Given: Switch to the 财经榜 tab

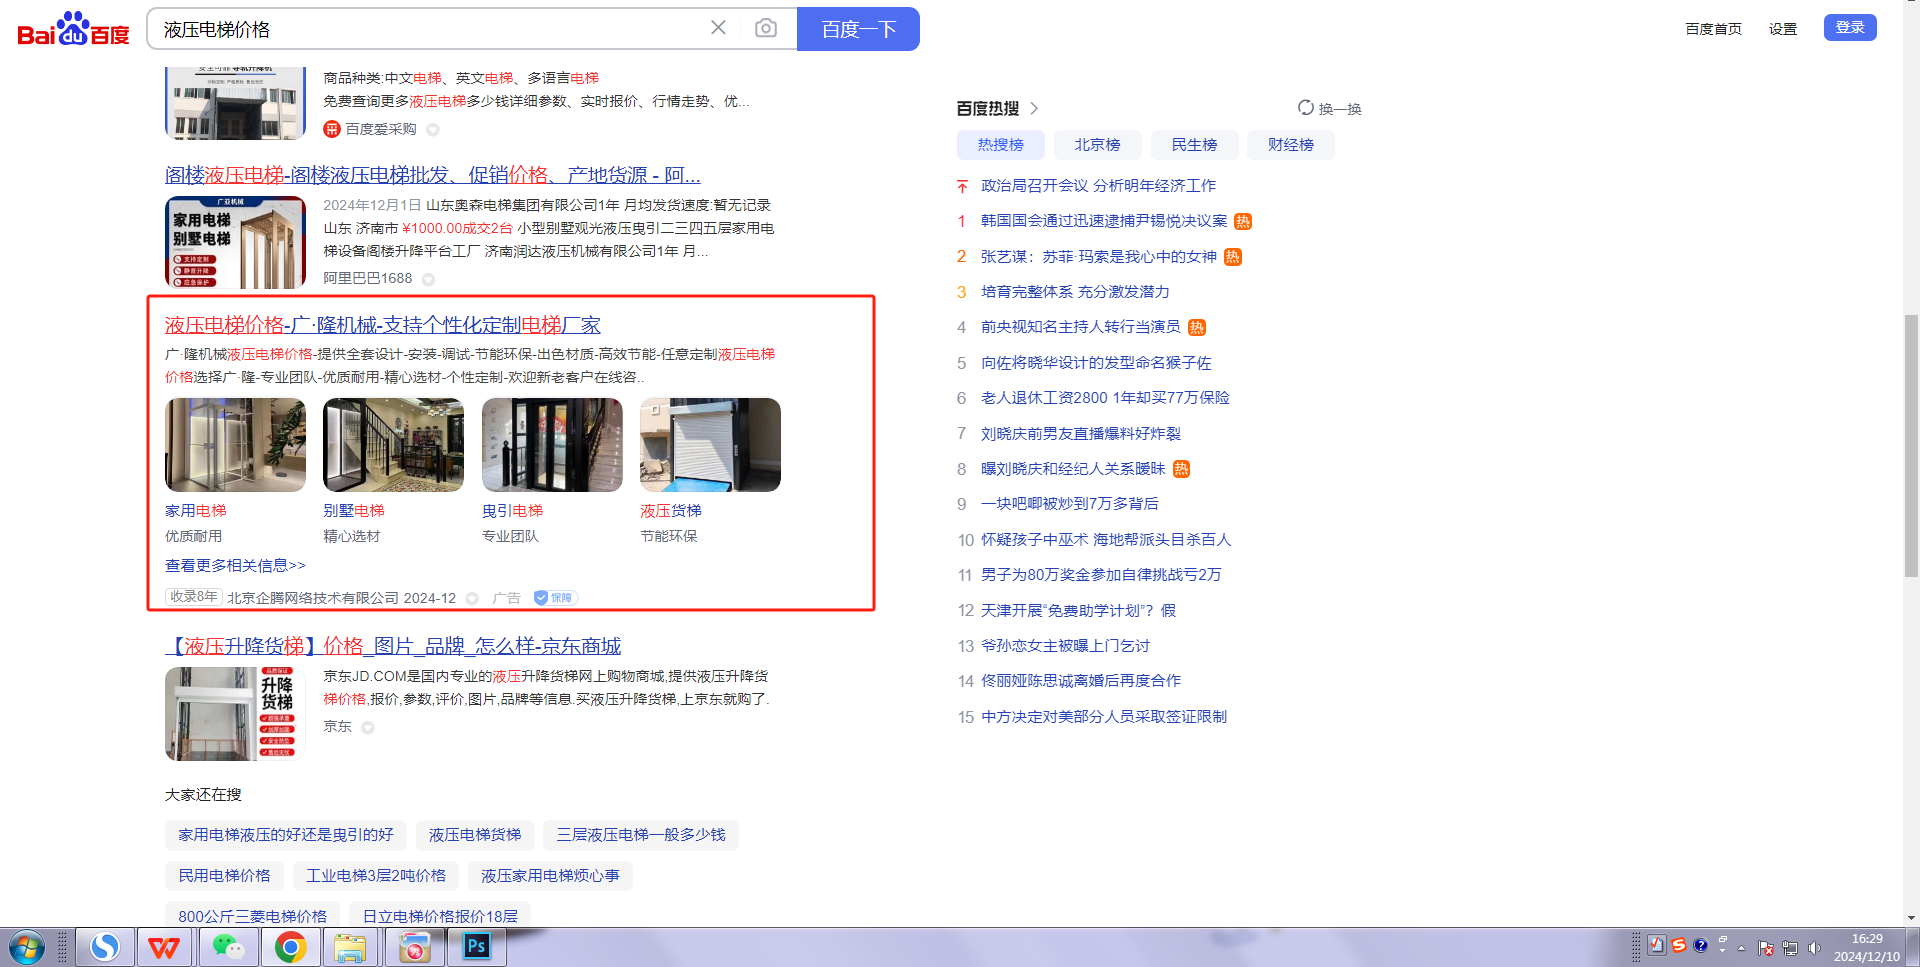Looking at the screenshot, I should point(1290,145).
